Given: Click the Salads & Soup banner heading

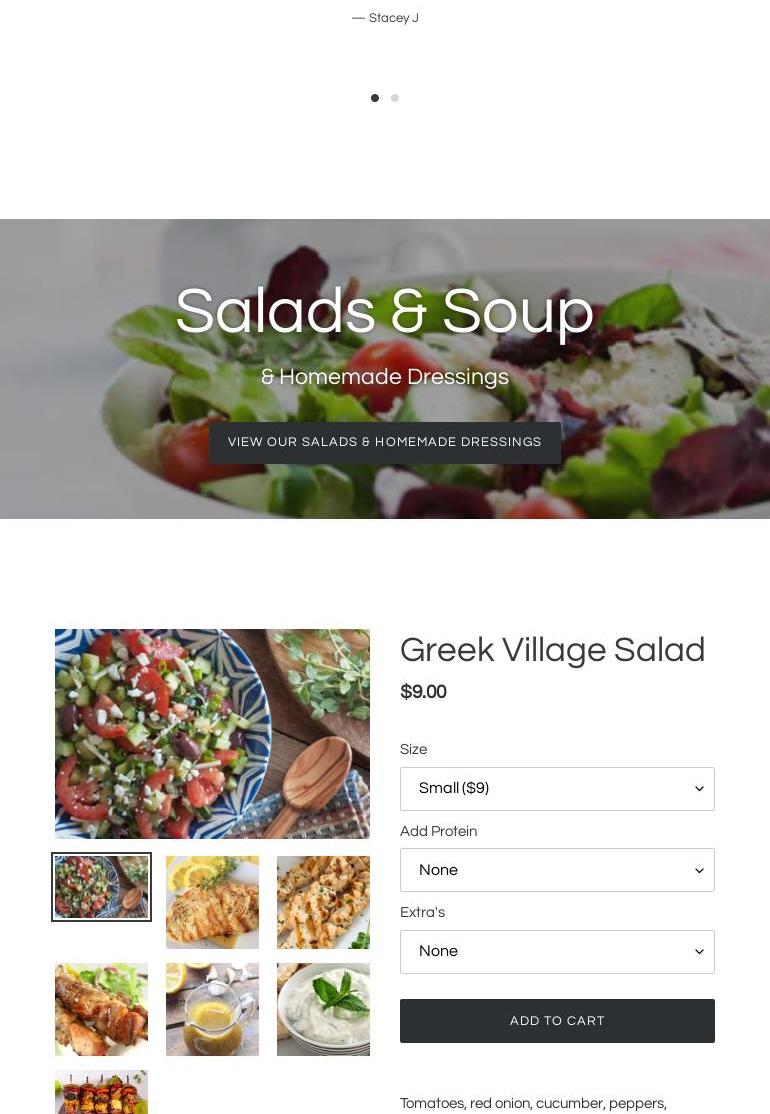Looking at the screenshot, I should (384, 311).
